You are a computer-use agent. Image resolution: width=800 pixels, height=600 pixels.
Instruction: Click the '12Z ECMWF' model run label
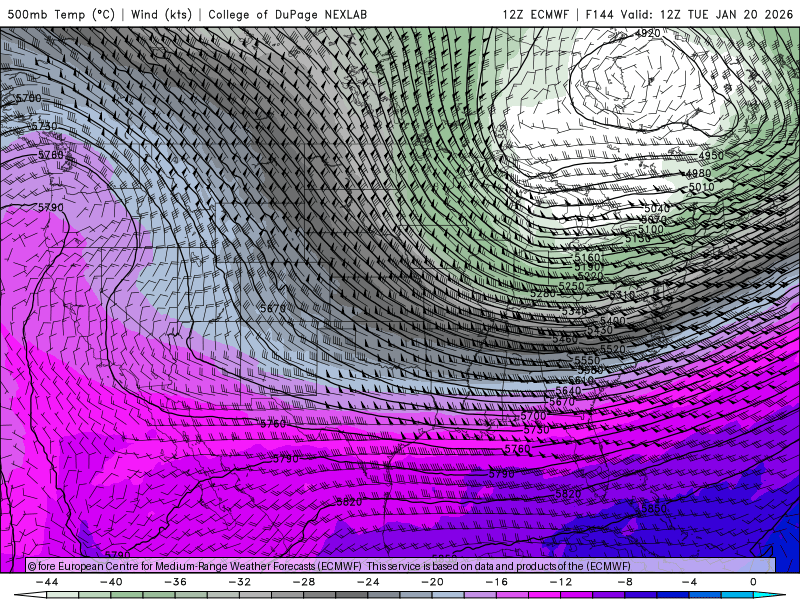[535, 14]
